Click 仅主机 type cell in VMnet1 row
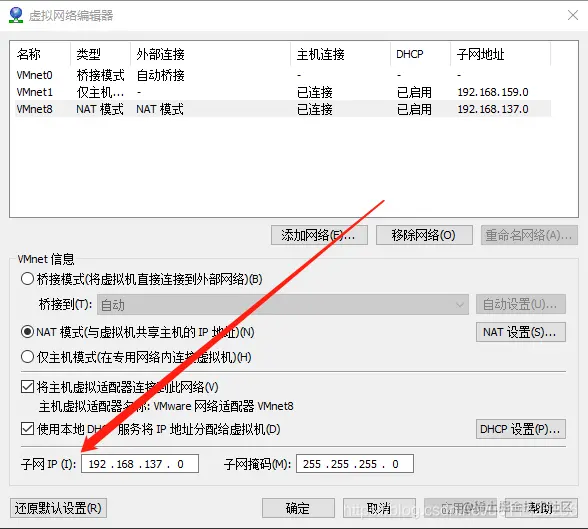This screenshot has height=529, width=588. tap(100, 92)
